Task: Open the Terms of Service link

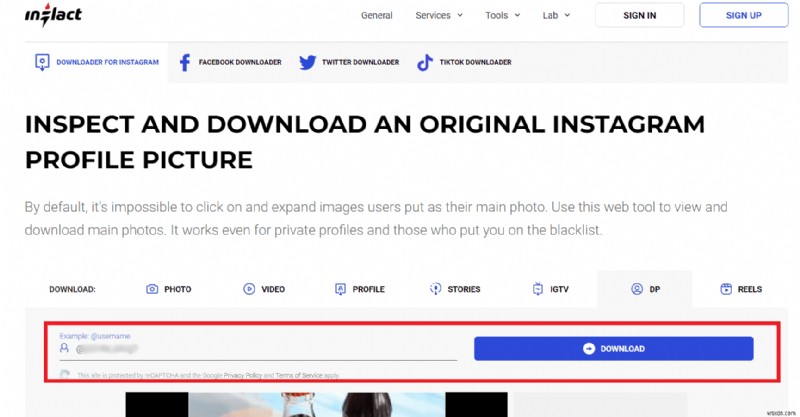Action: [x=299, y=375]
